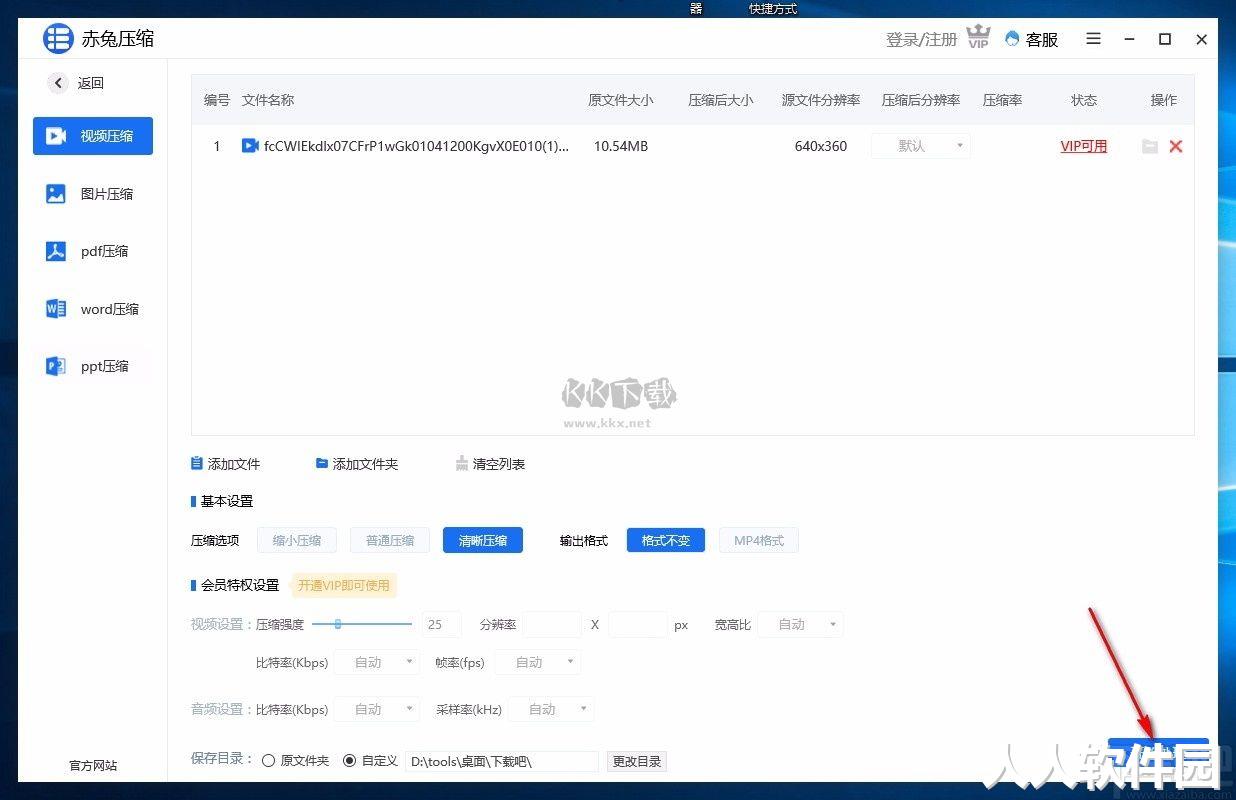Open 采样率(kHz) dropdown
1236x800 pixels.
pyautogui.click(x=551, y=709)
